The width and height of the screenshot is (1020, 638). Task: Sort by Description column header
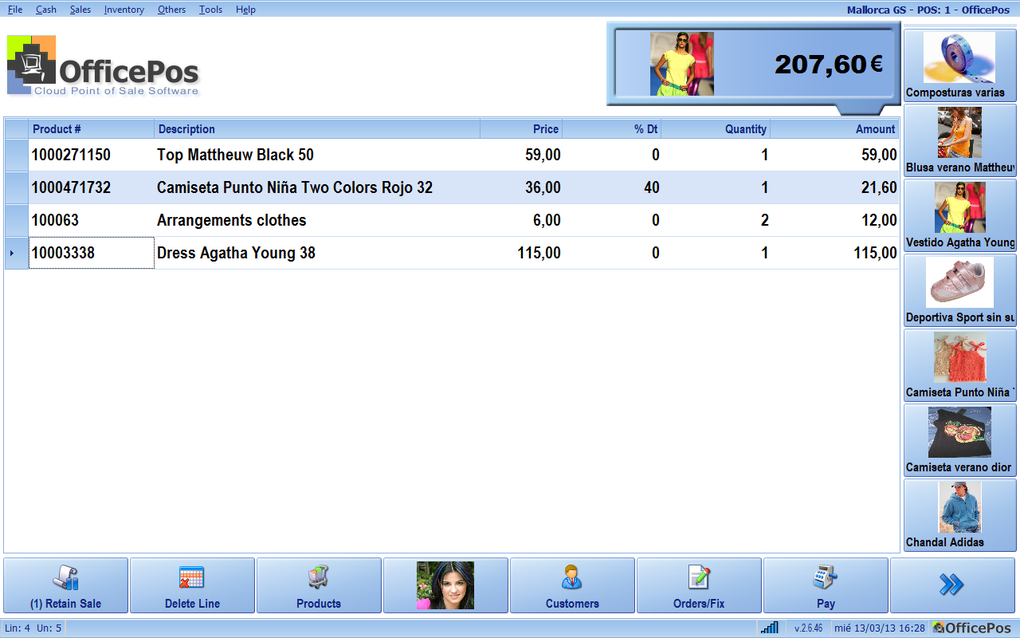(x=317, y=129)
